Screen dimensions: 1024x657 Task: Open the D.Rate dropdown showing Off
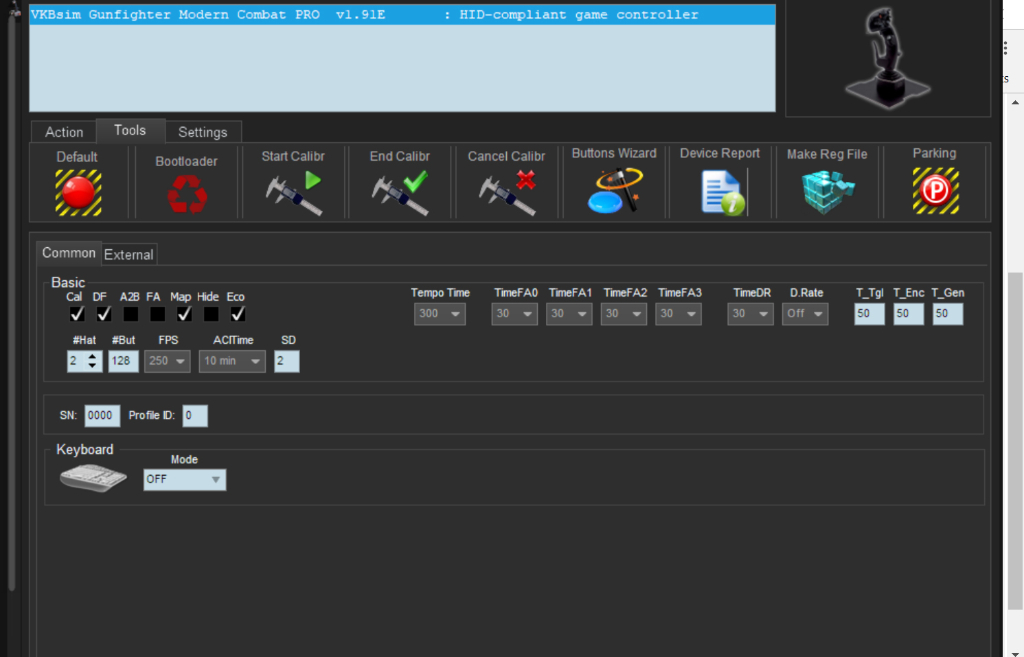(805, 314)
